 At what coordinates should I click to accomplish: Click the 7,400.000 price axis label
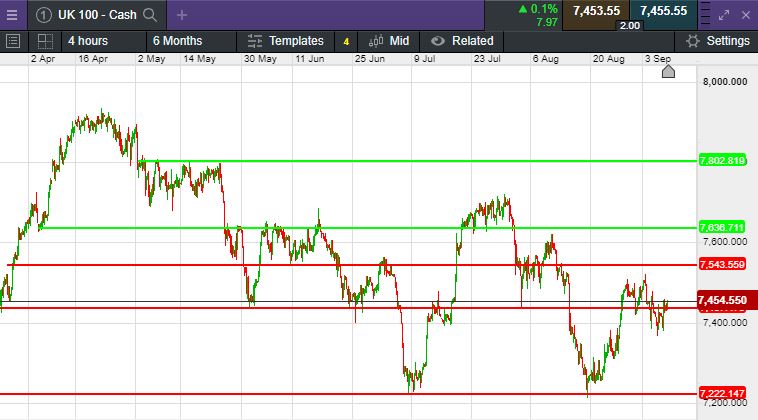pos(725,322)
